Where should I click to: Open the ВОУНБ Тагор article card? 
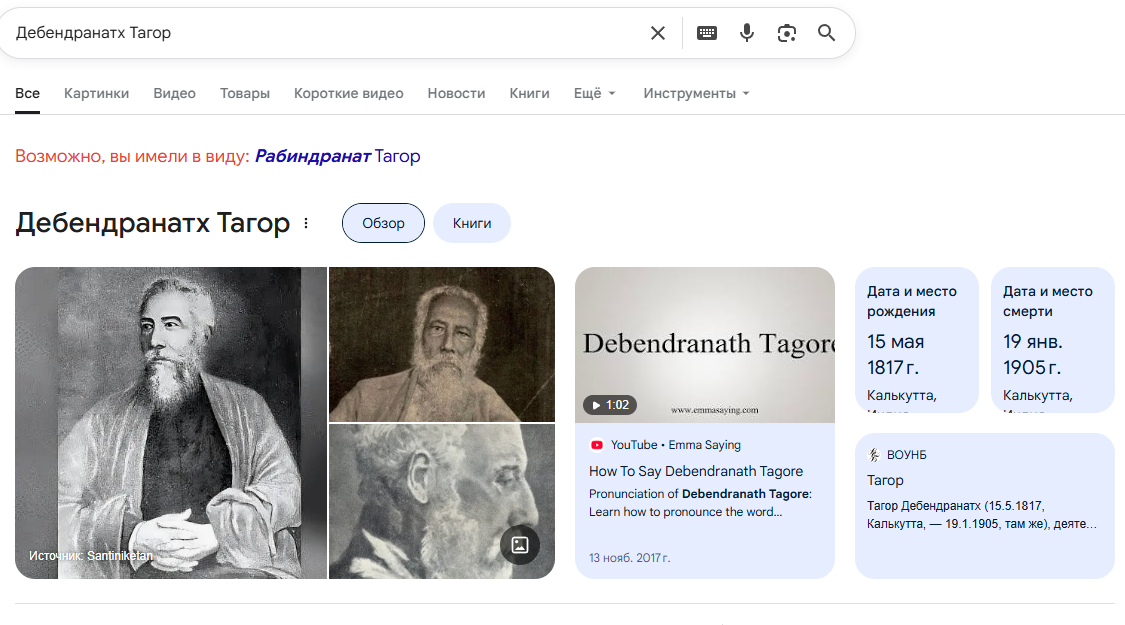click(984, 505)
